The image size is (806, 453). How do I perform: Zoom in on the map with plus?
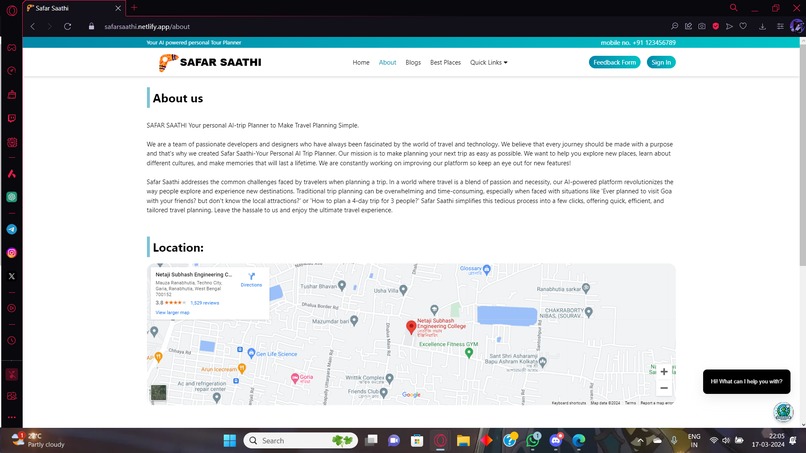click(x=664, y=371)
